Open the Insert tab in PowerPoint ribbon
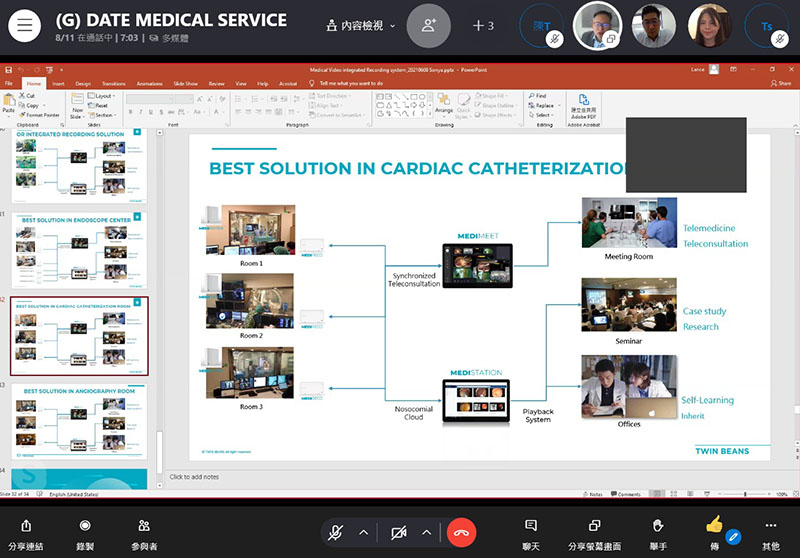 pos(58,84)
